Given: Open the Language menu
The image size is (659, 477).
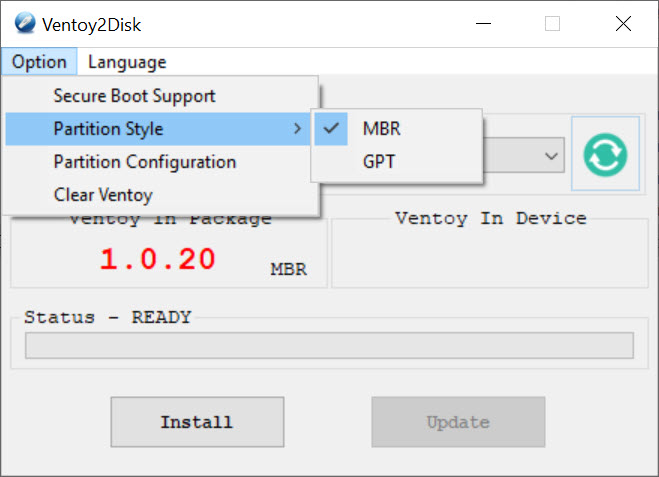Looking at the screenshot, I should [127, 62].
